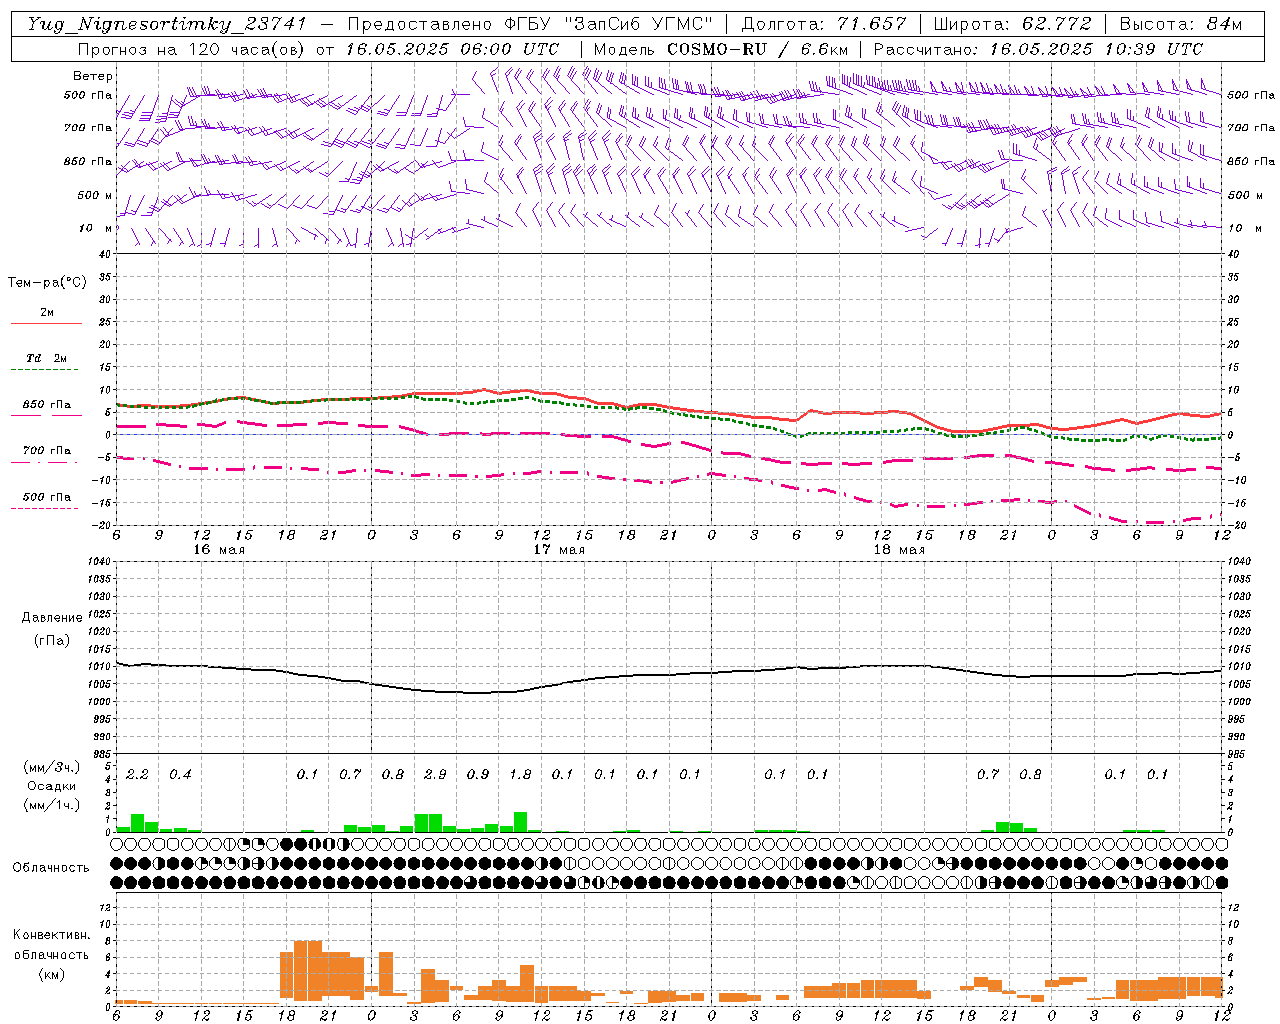
Task: Click the 0.4 precipitation total value
Action: (x=180, y=775)
